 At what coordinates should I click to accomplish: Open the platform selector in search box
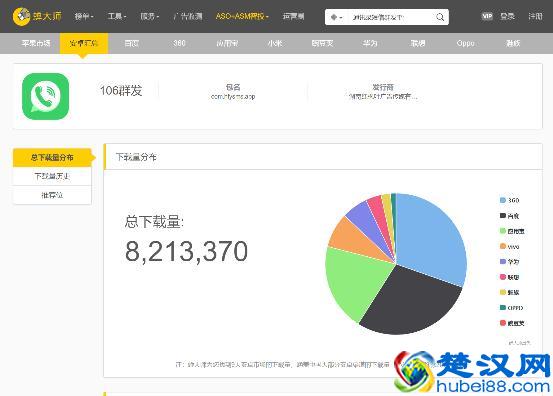pos(336,17)
